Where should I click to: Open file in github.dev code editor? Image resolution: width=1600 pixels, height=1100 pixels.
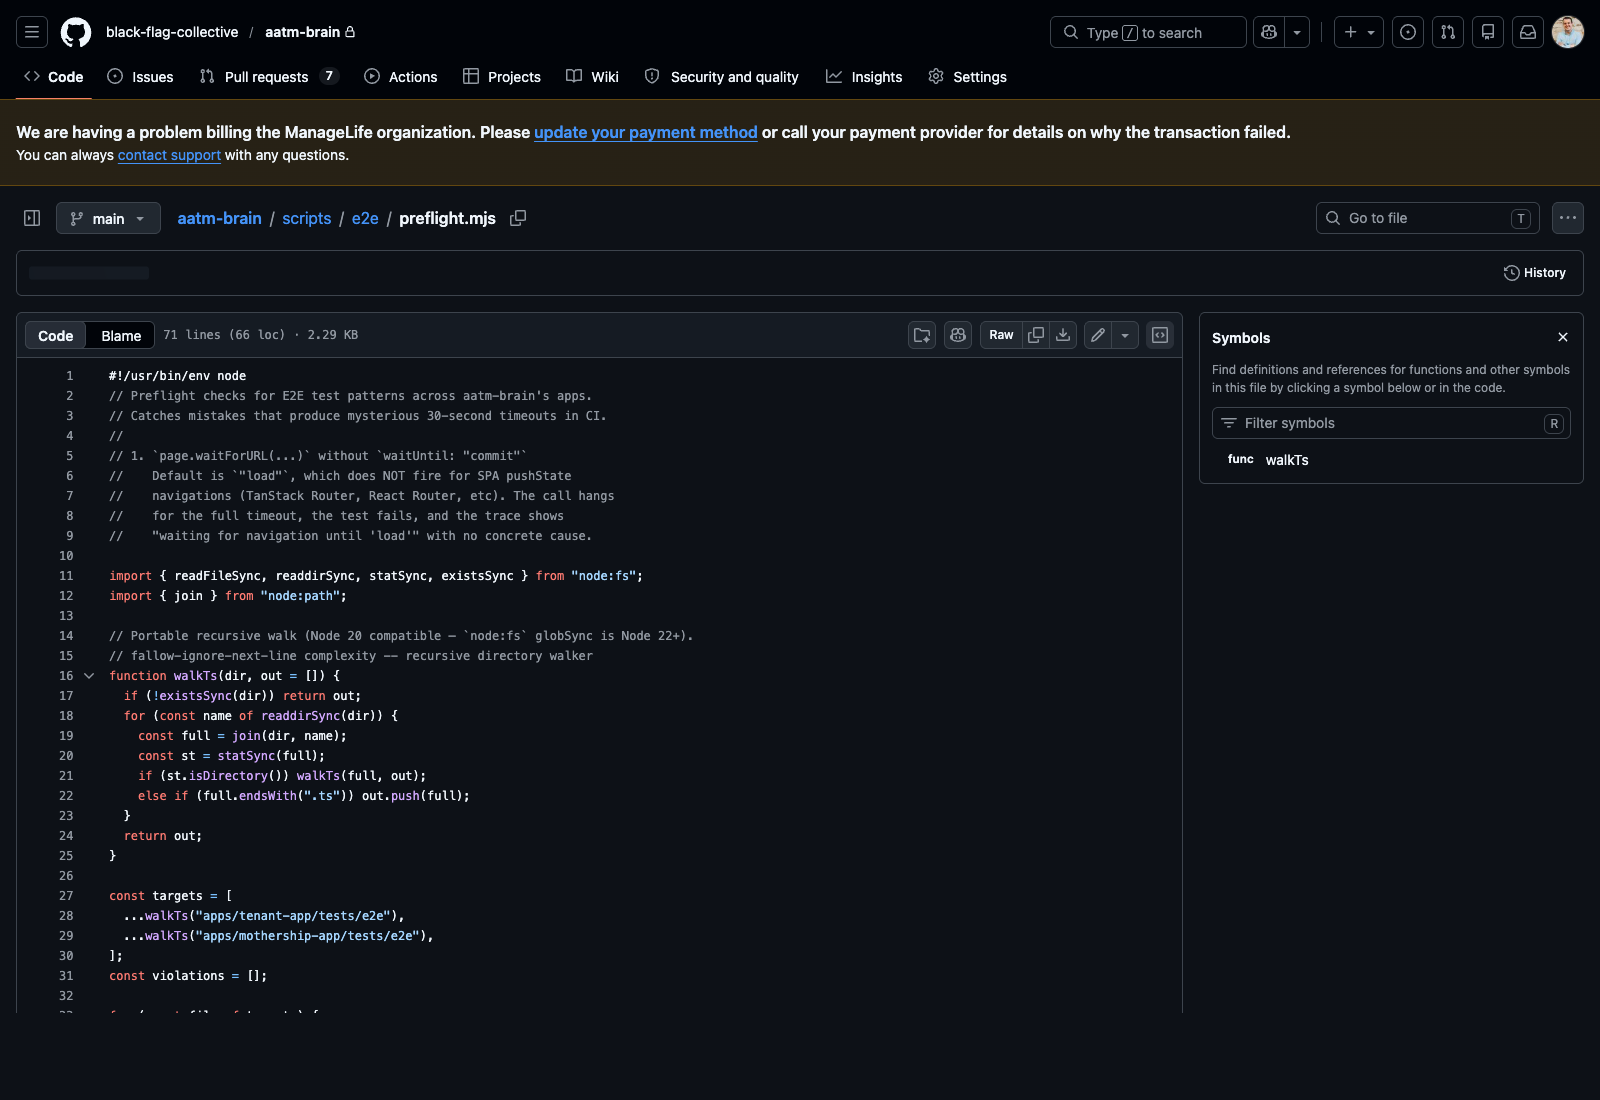point(1159,335)
